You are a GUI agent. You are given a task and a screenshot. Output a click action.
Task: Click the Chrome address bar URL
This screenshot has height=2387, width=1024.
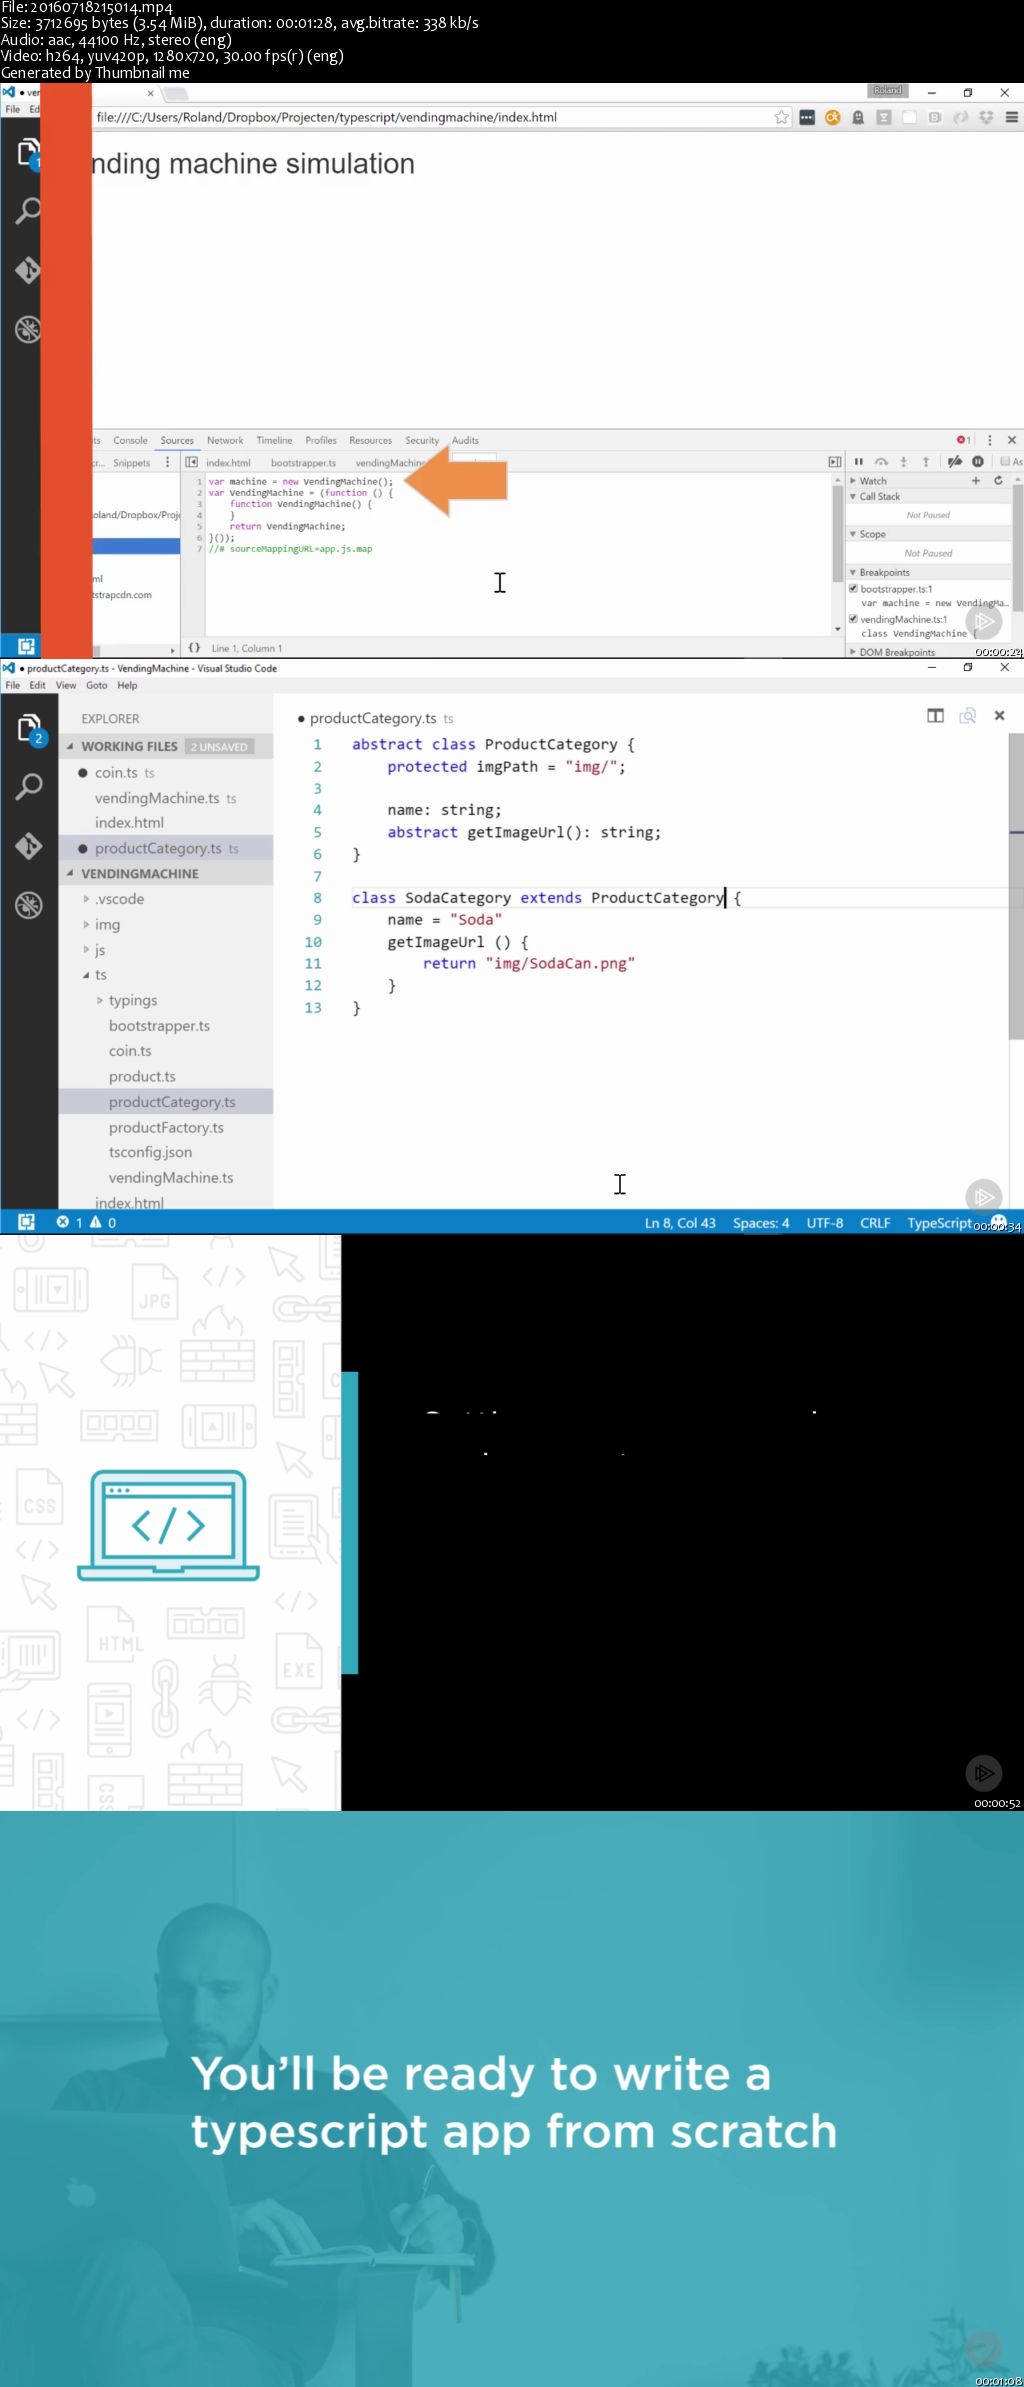coord(327,117)
